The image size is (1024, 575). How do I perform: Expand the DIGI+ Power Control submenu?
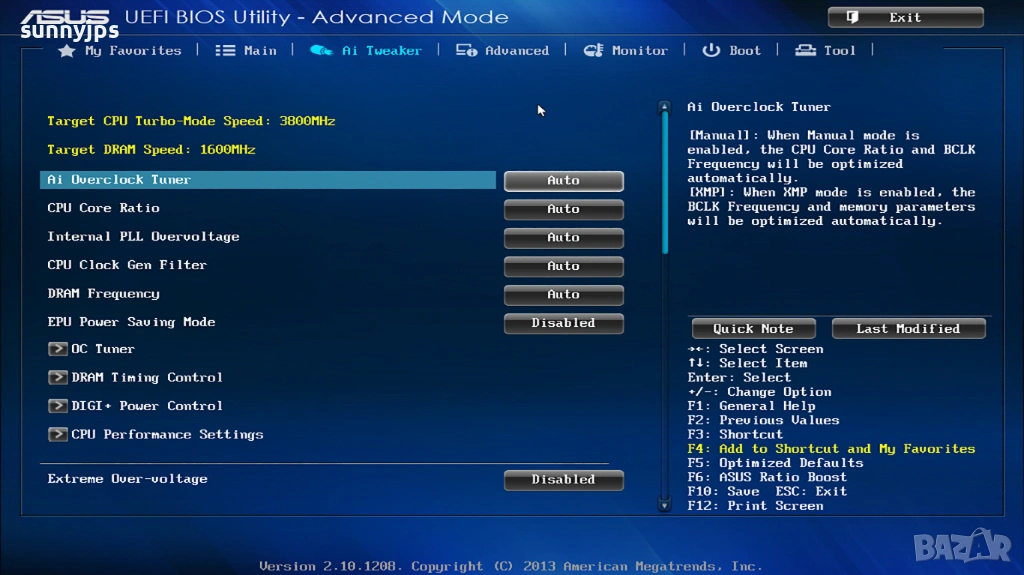click(58, 406)
